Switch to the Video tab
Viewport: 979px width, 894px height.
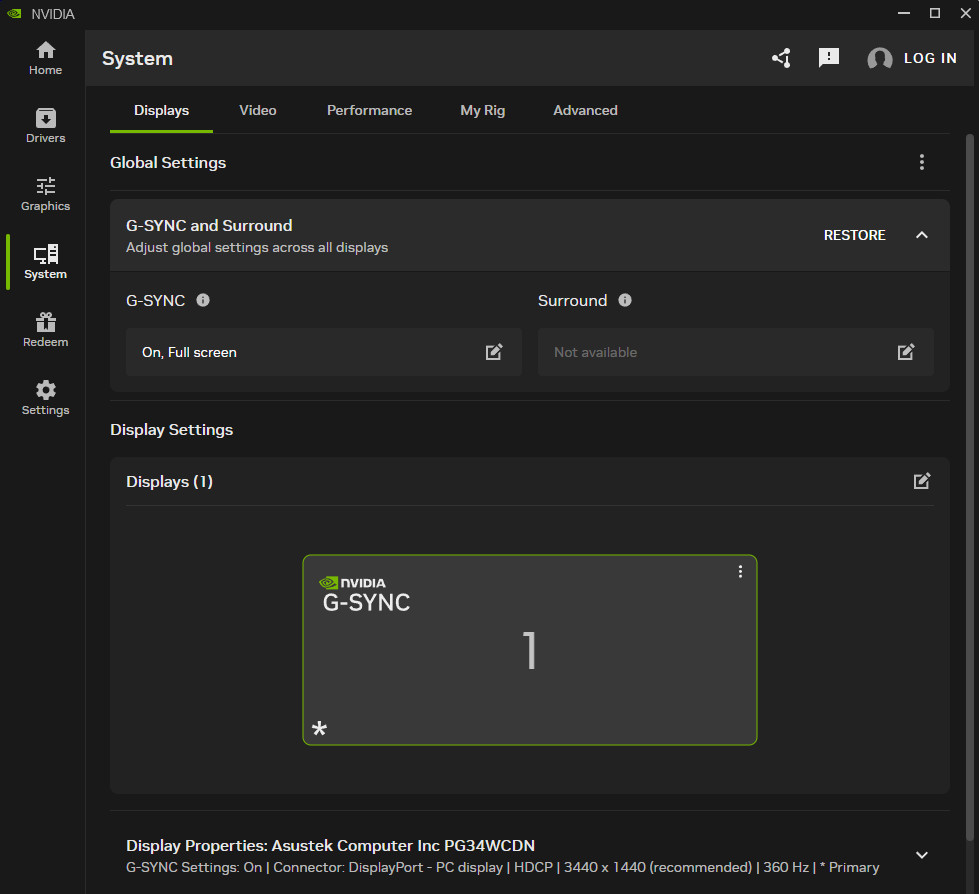[x=258, y=110]
